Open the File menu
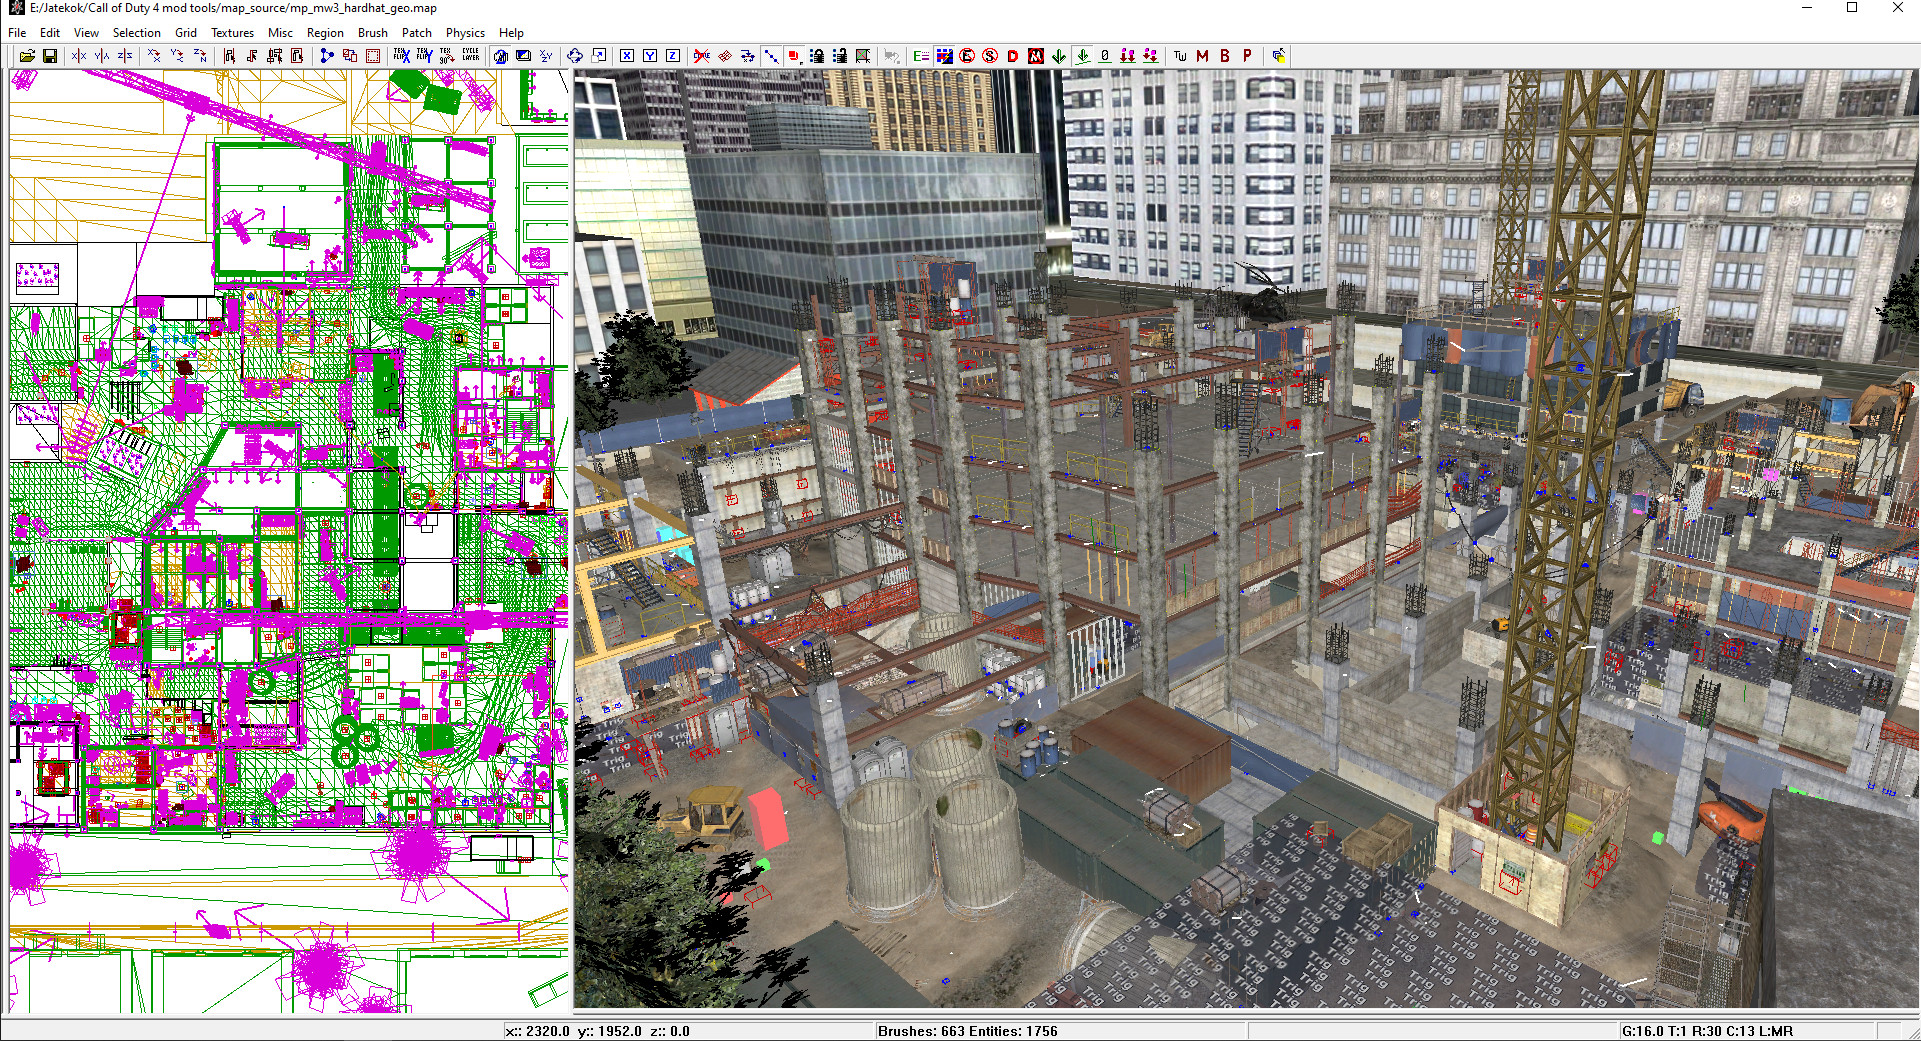 click(17, 33)
